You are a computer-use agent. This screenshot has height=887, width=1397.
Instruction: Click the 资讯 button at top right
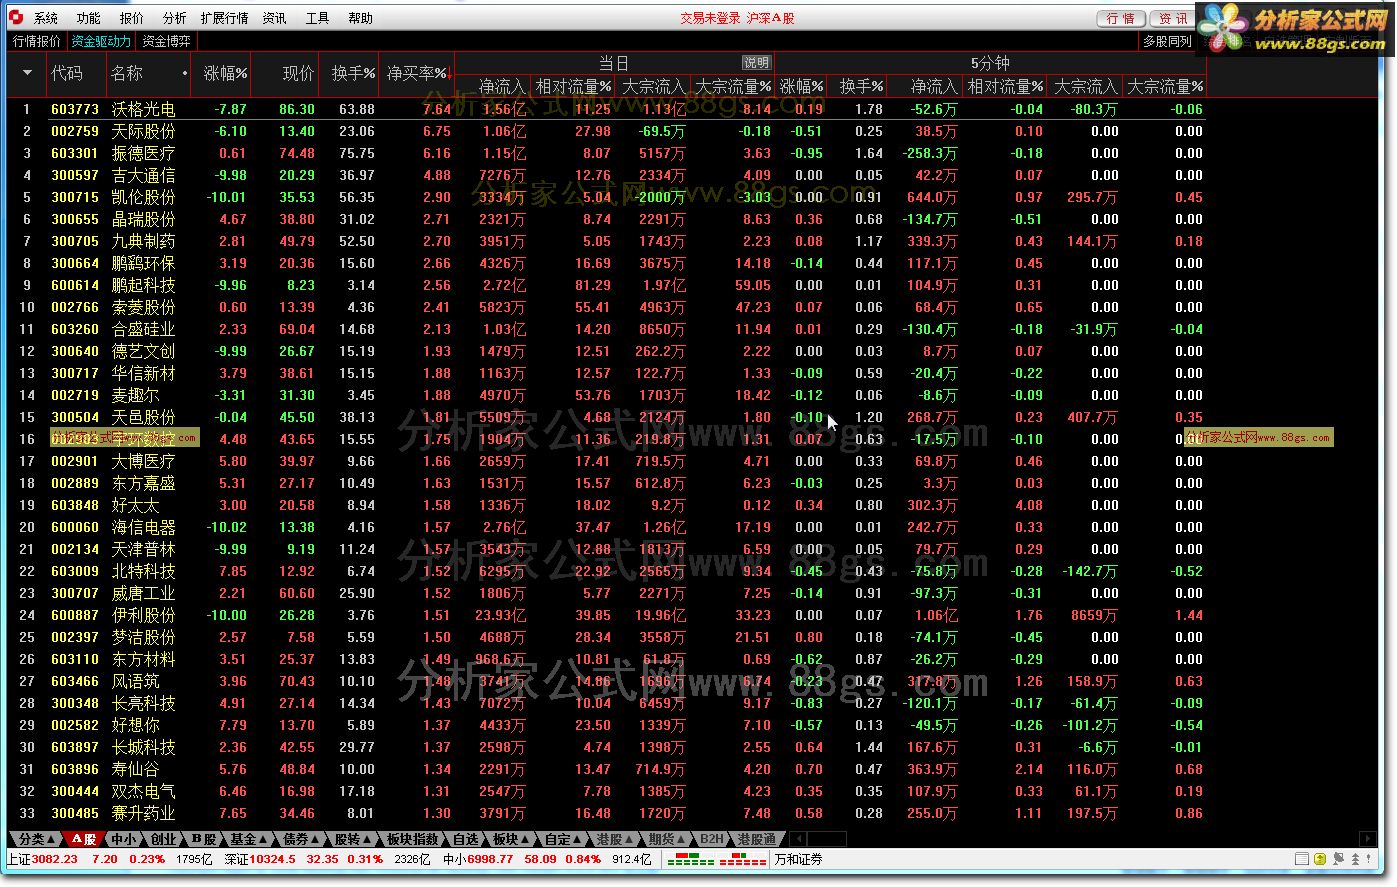point(1172,18)
